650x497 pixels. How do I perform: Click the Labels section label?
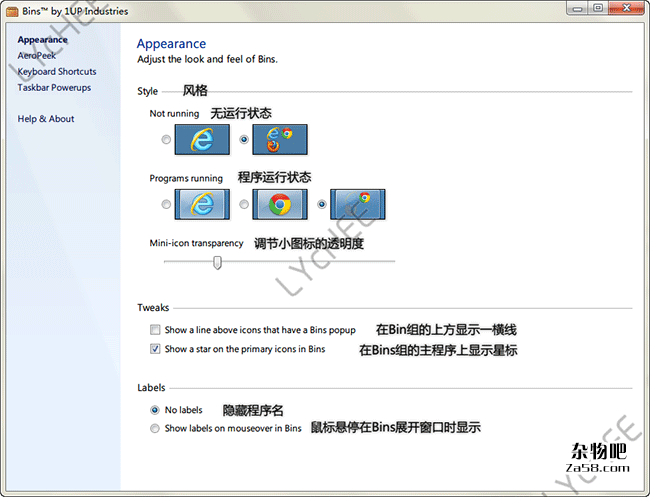point(151,388)
